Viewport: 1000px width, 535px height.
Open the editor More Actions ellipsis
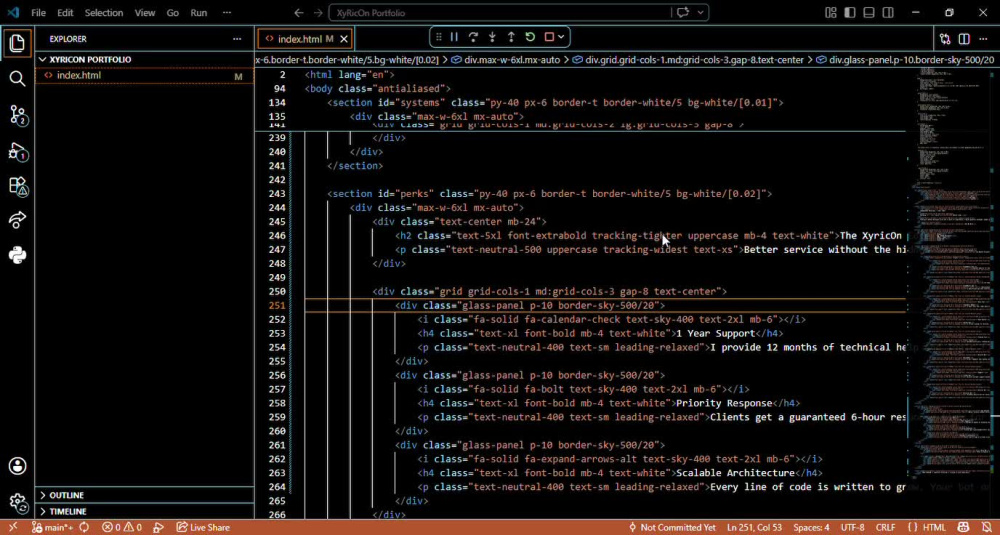tap(983, 40)
